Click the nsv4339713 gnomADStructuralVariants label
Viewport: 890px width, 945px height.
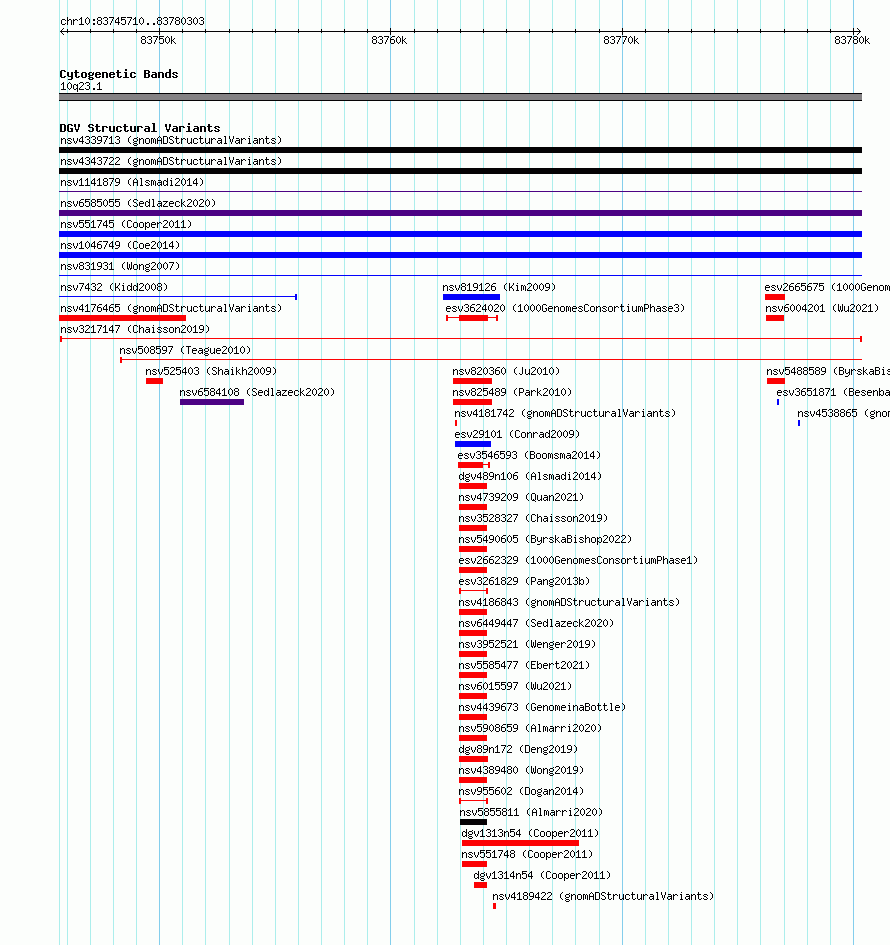click(171, 140)
